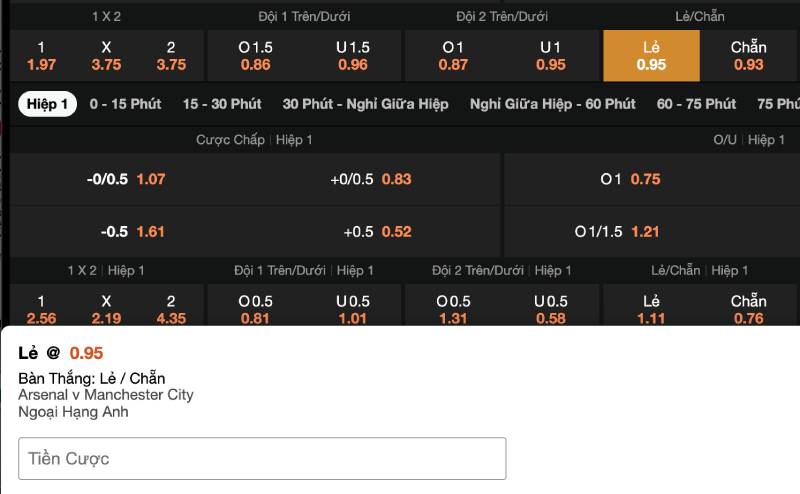Screen dimensions: 800x494
Task: Pick first-half Chẵn at 0.76
Action: 748,309
